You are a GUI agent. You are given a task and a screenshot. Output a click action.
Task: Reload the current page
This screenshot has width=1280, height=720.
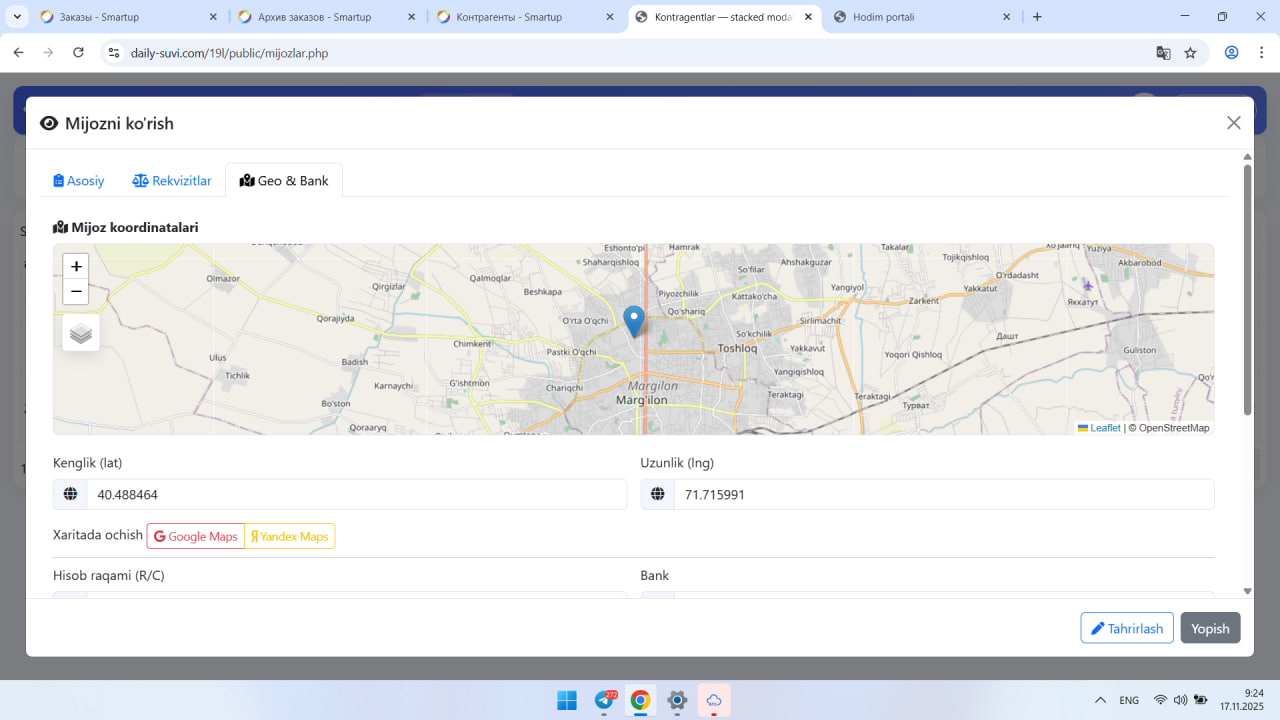coord(78,53)
